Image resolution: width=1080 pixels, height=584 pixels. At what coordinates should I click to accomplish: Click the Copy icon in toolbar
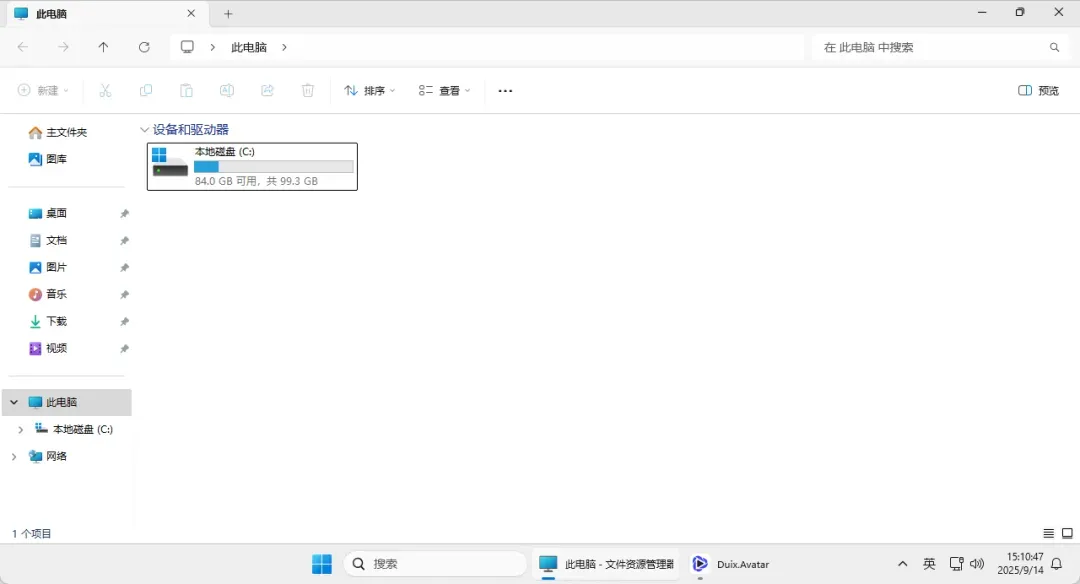coord(146,91)
